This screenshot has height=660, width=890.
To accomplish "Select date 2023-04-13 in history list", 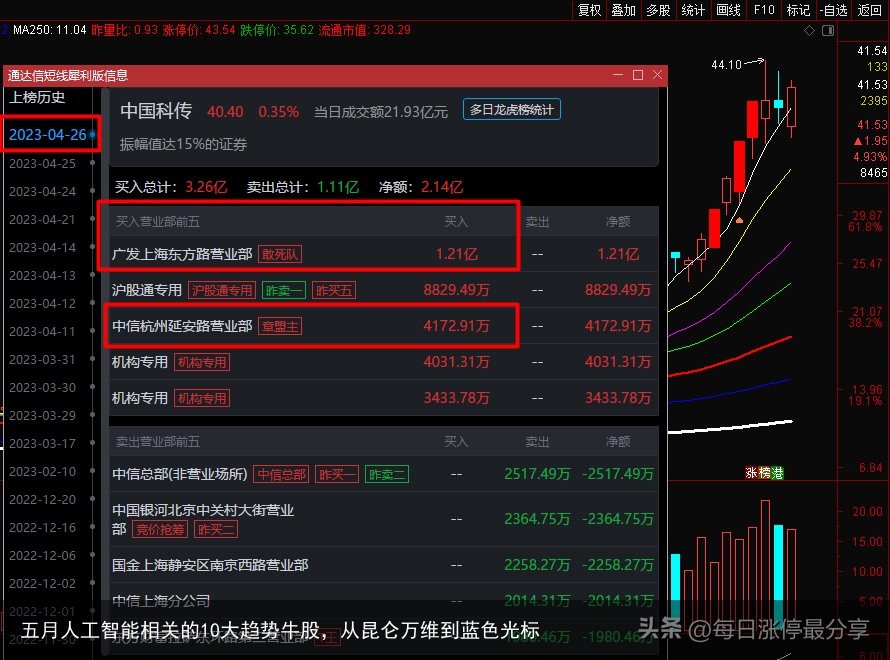I will [x=43, y=276].
